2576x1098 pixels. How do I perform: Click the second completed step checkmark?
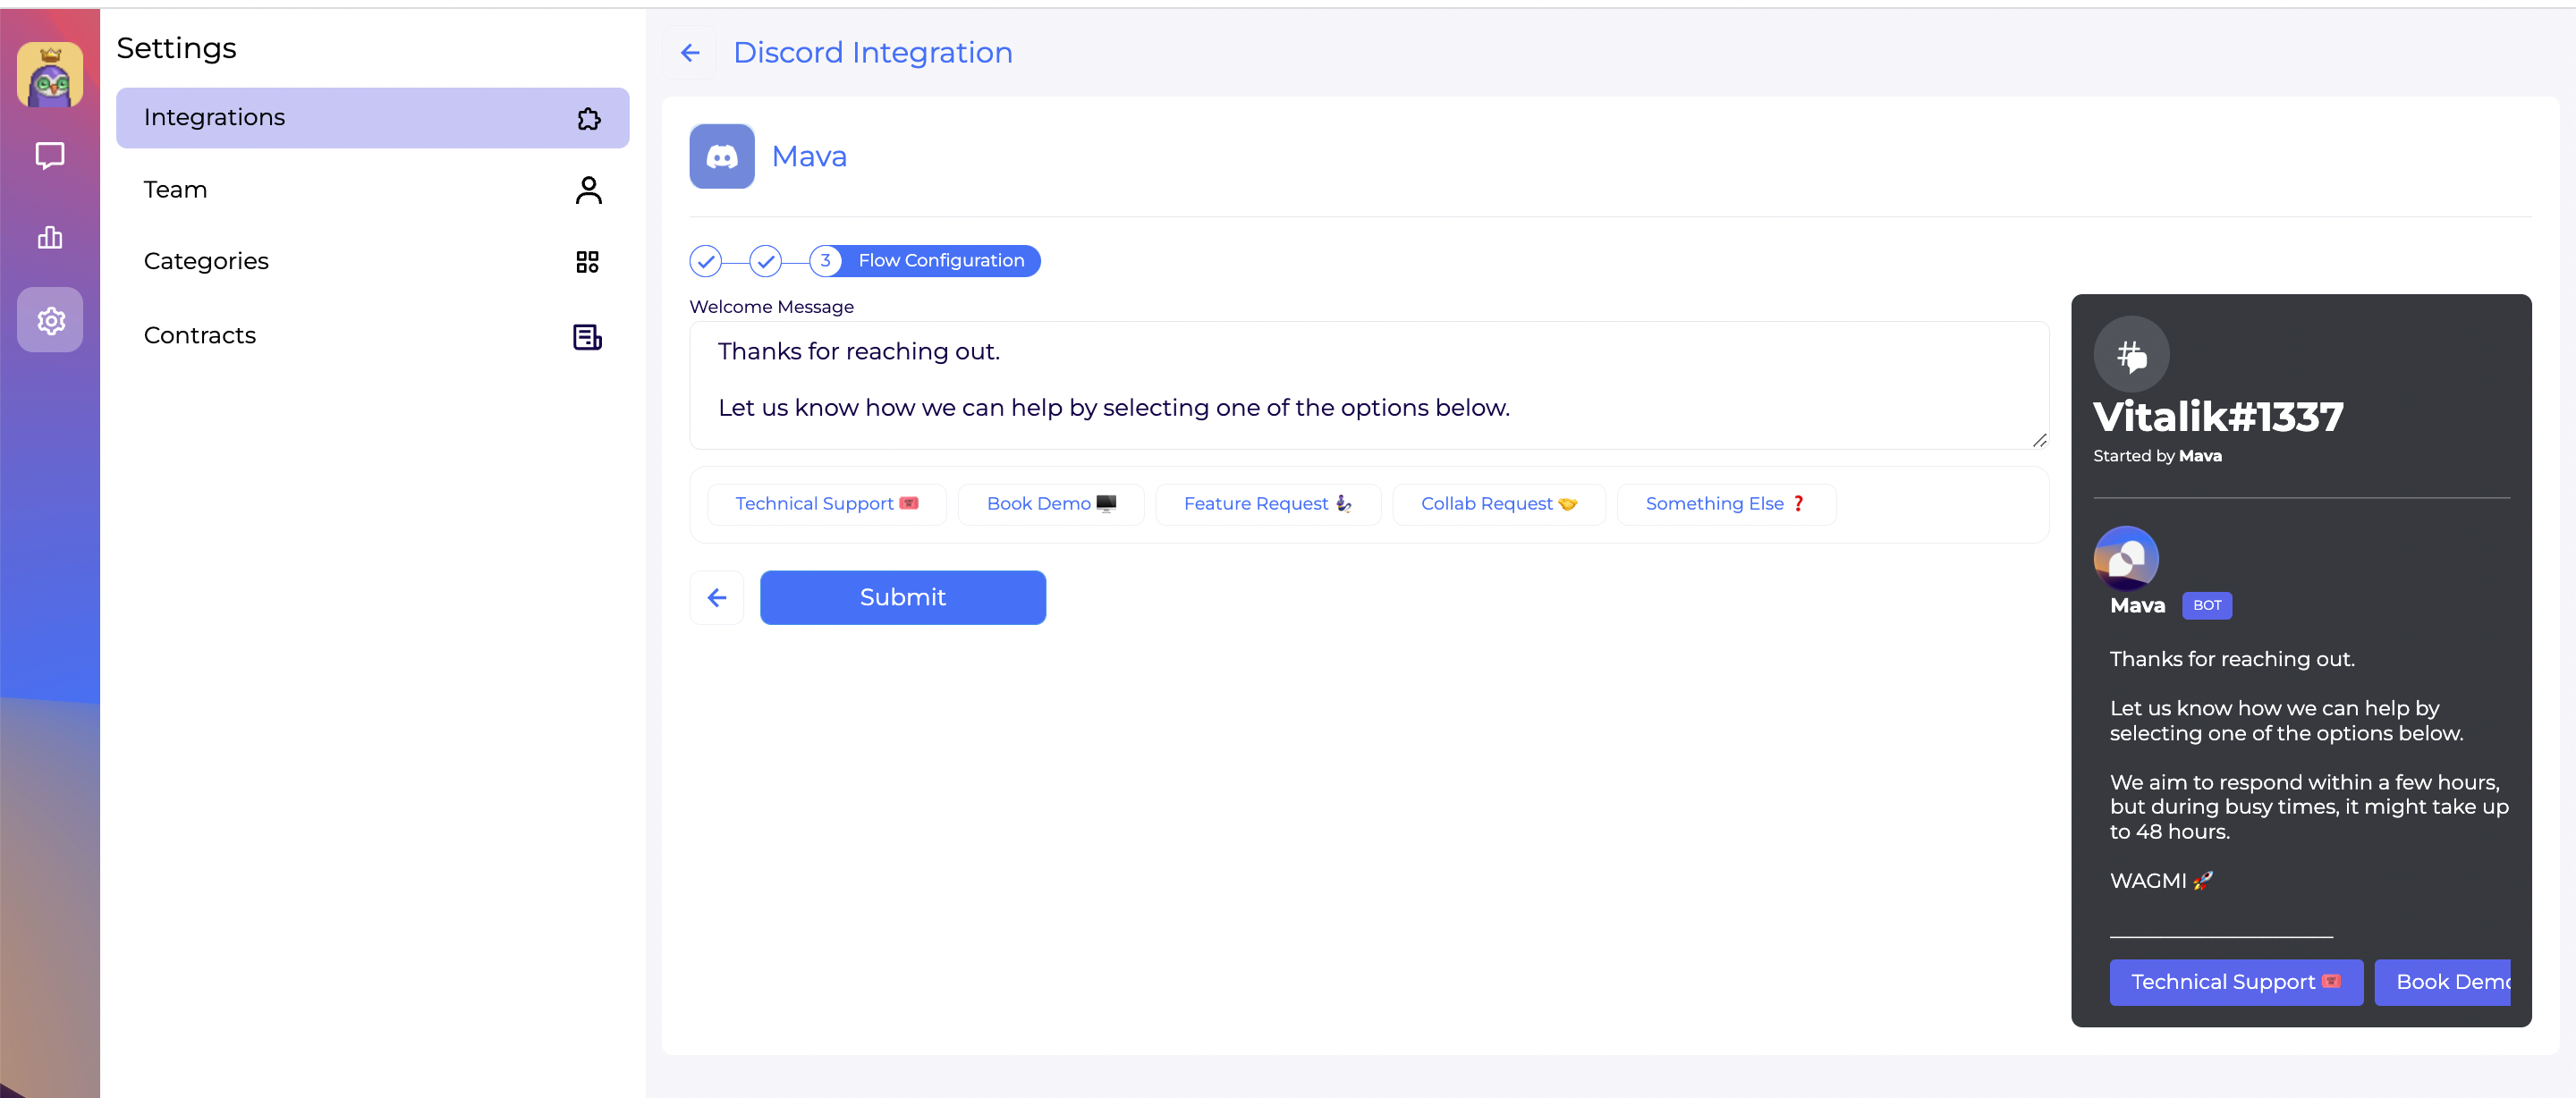pyautogui.click(x=766, y=261)
